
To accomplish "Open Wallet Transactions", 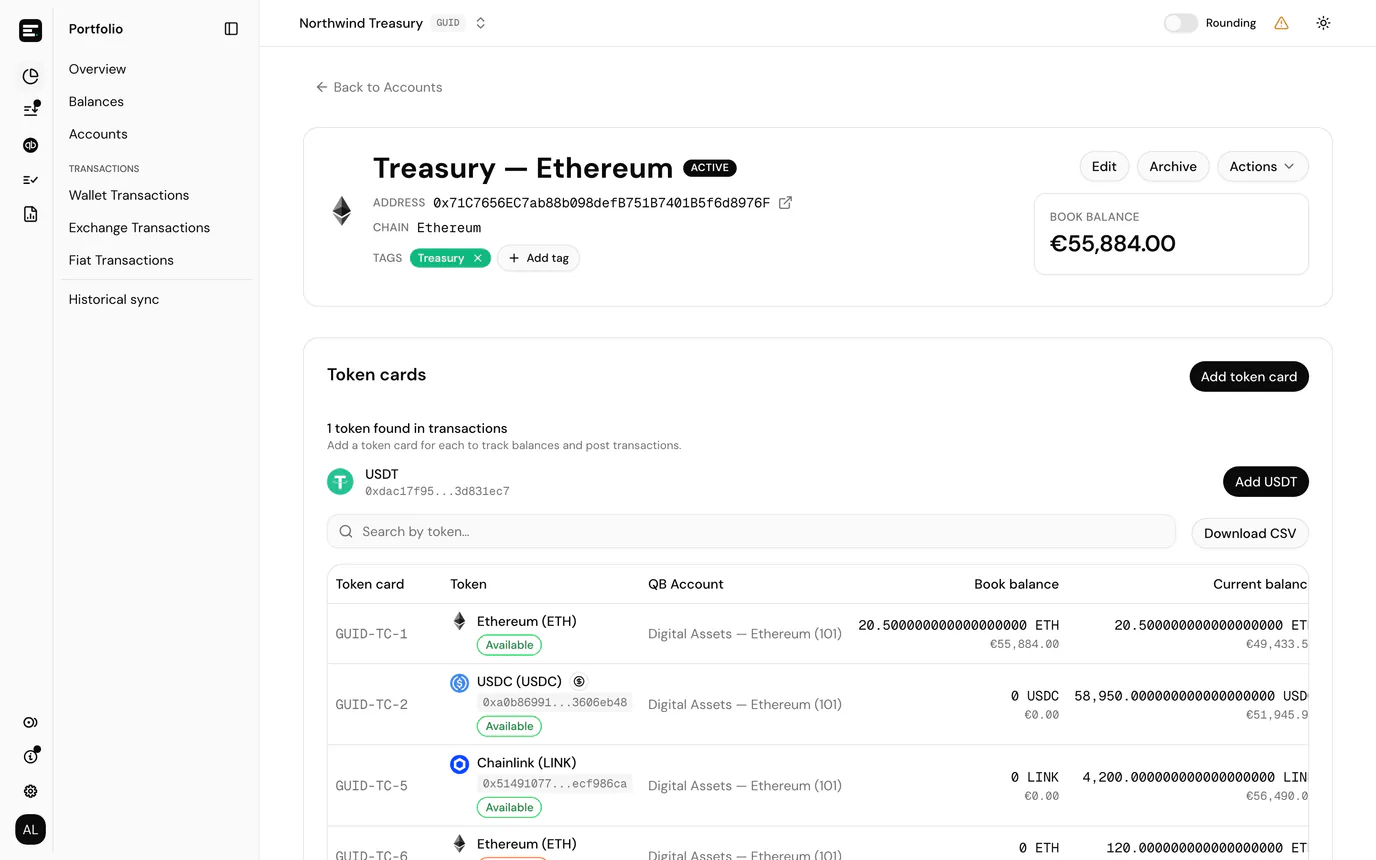I will click(x=129, y=195).
